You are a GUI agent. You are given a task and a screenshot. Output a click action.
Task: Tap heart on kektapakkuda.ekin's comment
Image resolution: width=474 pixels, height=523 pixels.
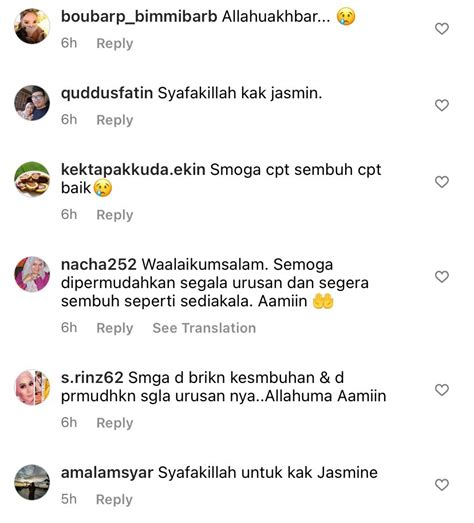click(442, 182)
